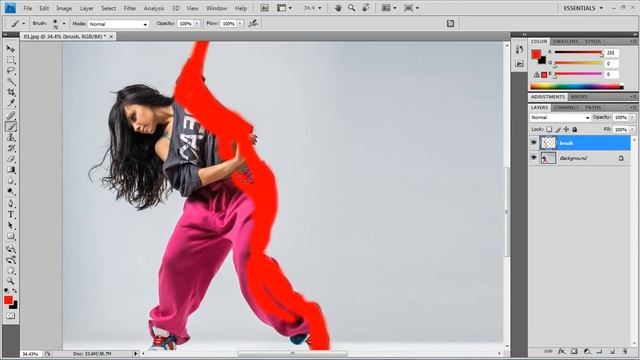Image resolution: width=640 pixels, height=360 pixels.
Task: Select the Eraser tool
Action: (11, 159)
